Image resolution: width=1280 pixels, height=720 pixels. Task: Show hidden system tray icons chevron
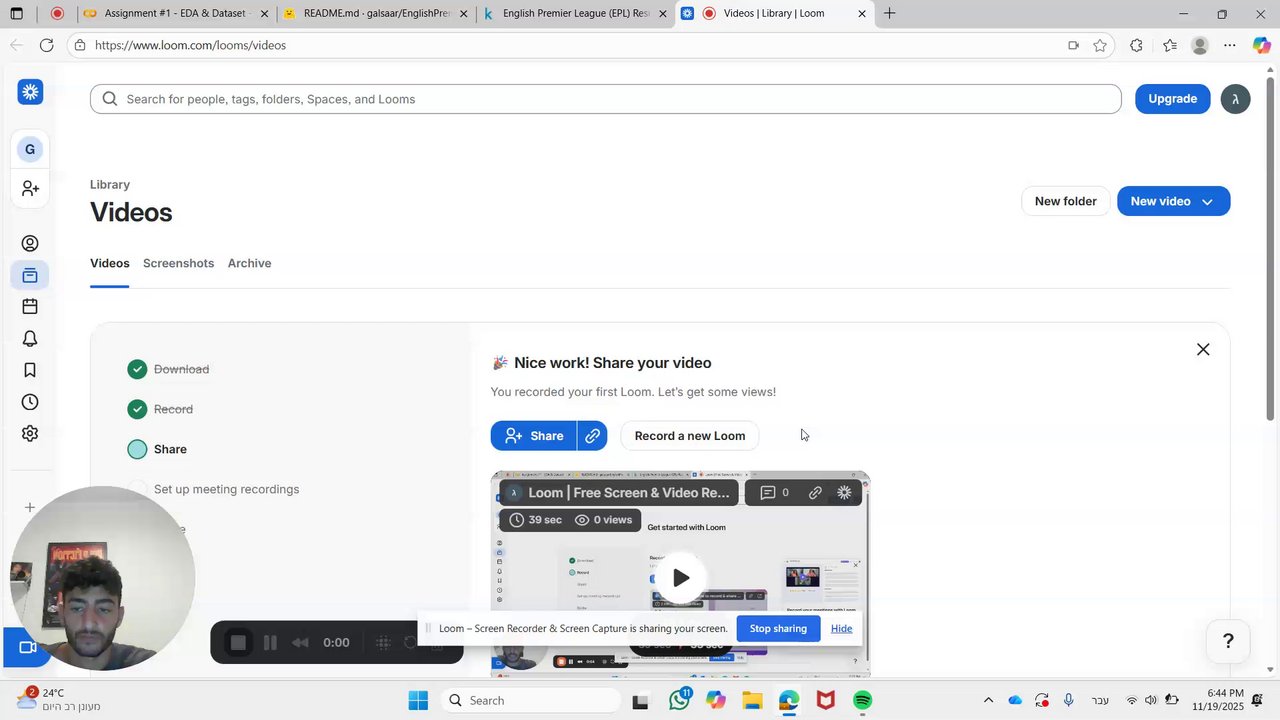pos(988,700)
